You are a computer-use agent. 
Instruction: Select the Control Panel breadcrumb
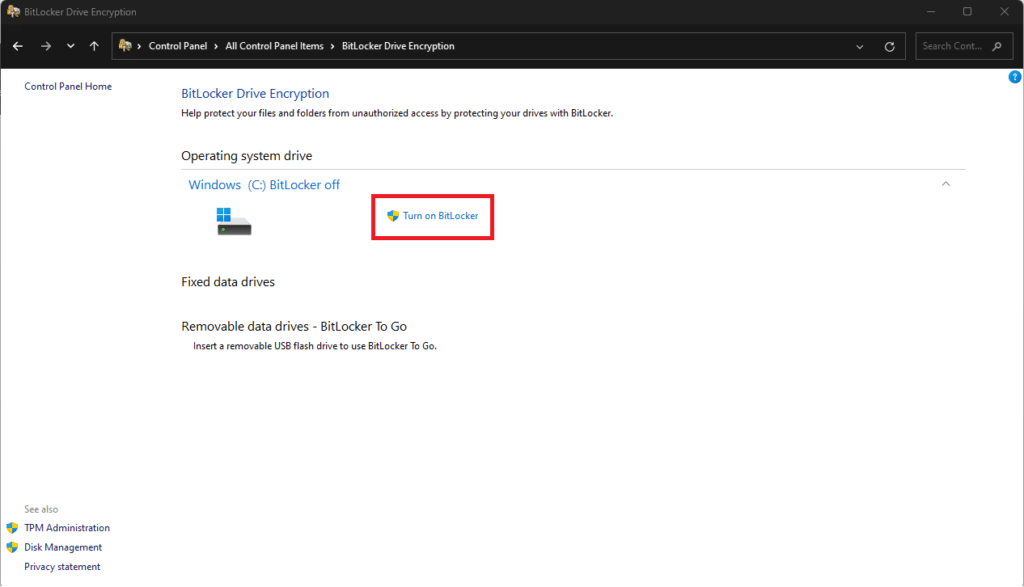[x=177, y=46]
